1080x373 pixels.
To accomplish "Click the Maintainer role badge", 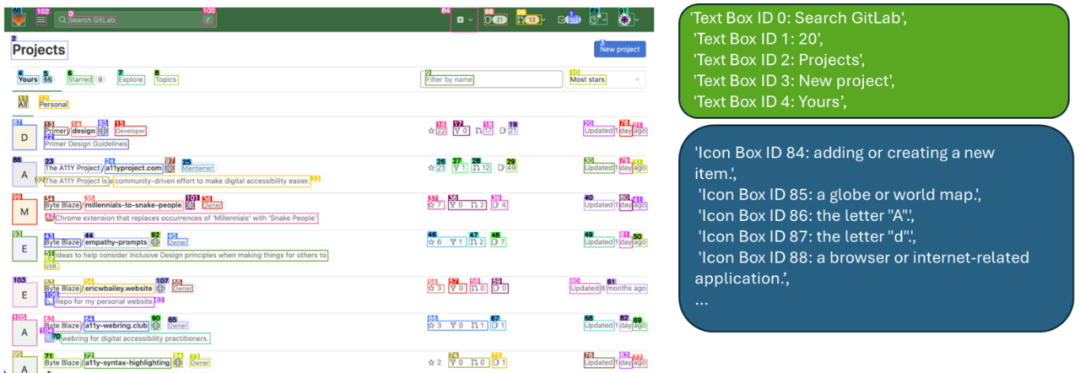I will tap(198, 168).
